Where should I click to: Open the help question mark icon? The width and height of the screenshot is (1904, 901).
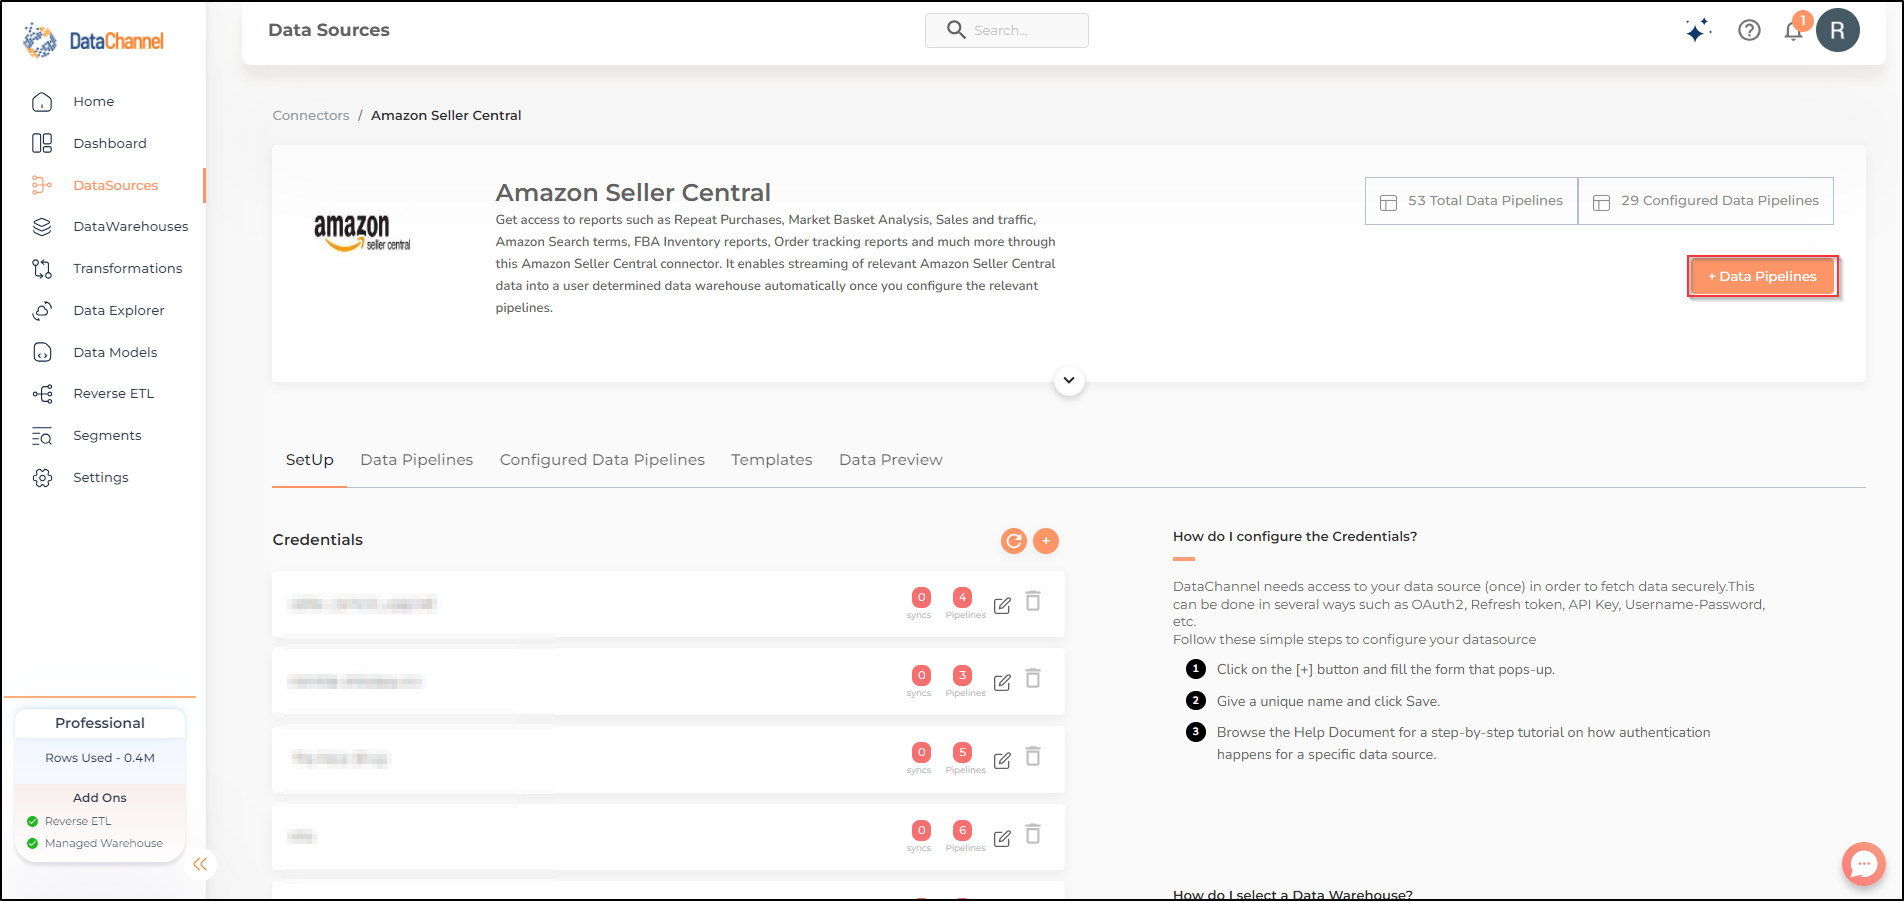tap(1749, 30)
